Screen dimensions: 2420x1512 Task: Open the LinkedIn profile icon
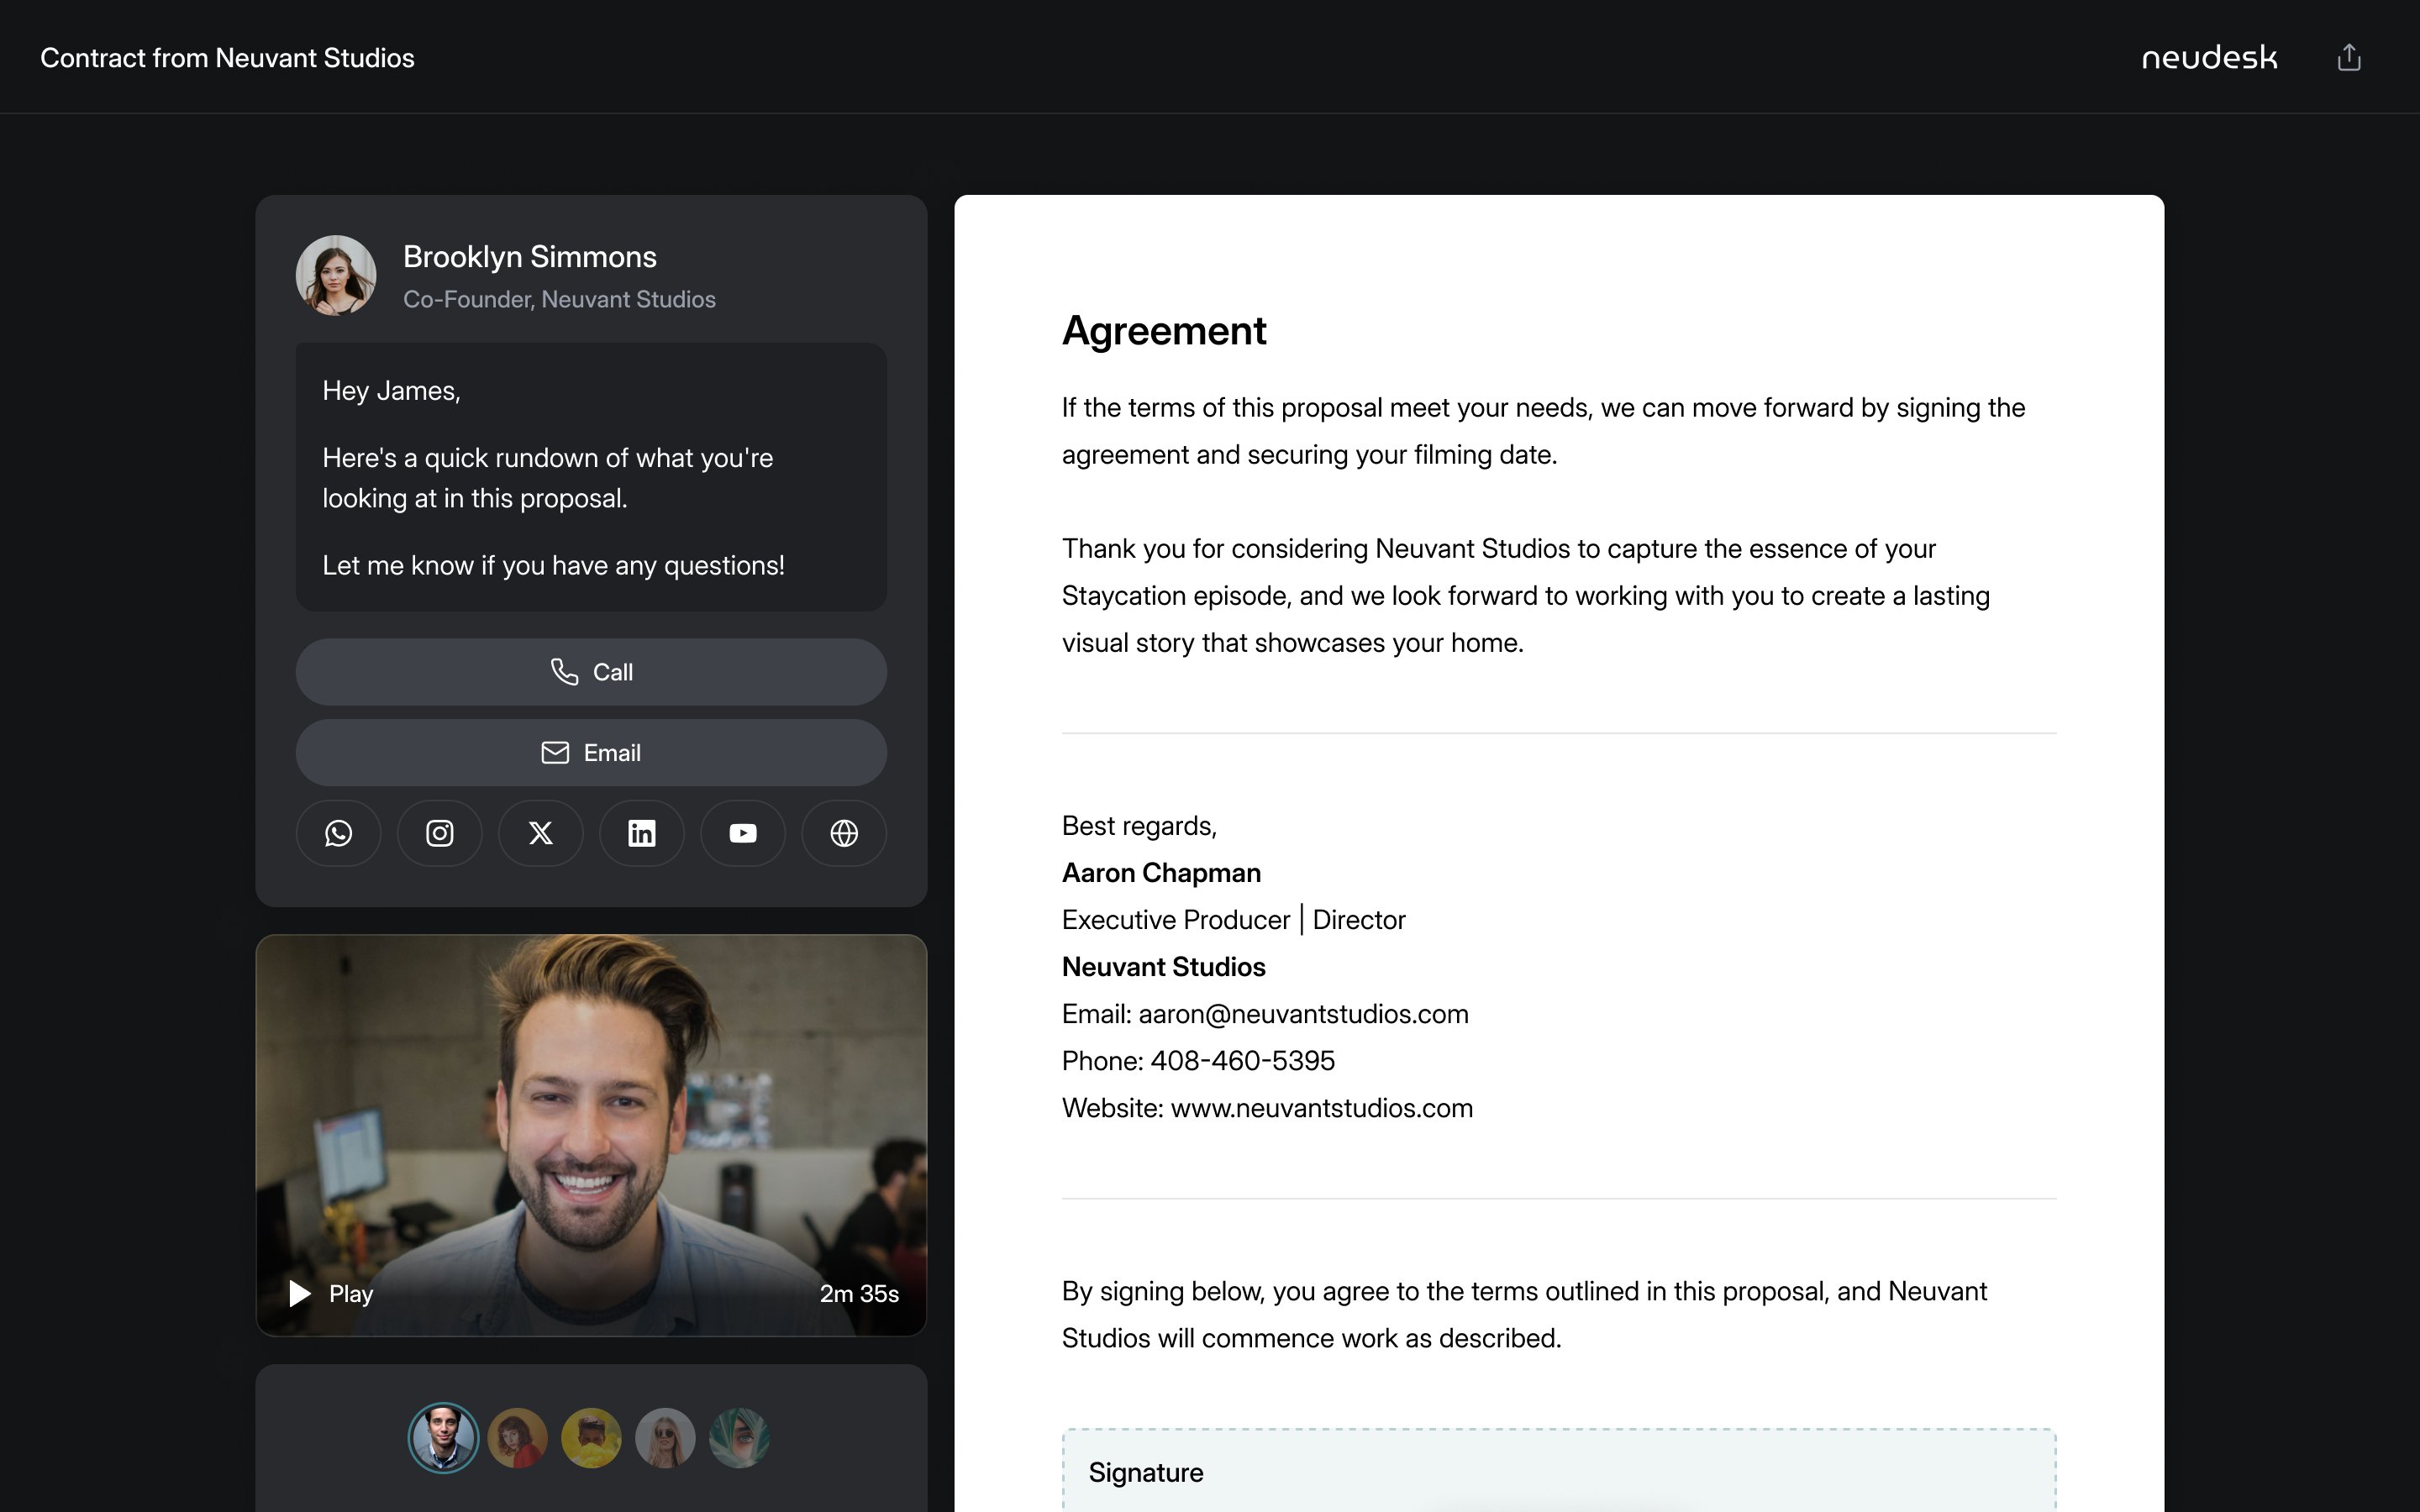(642, 833)
